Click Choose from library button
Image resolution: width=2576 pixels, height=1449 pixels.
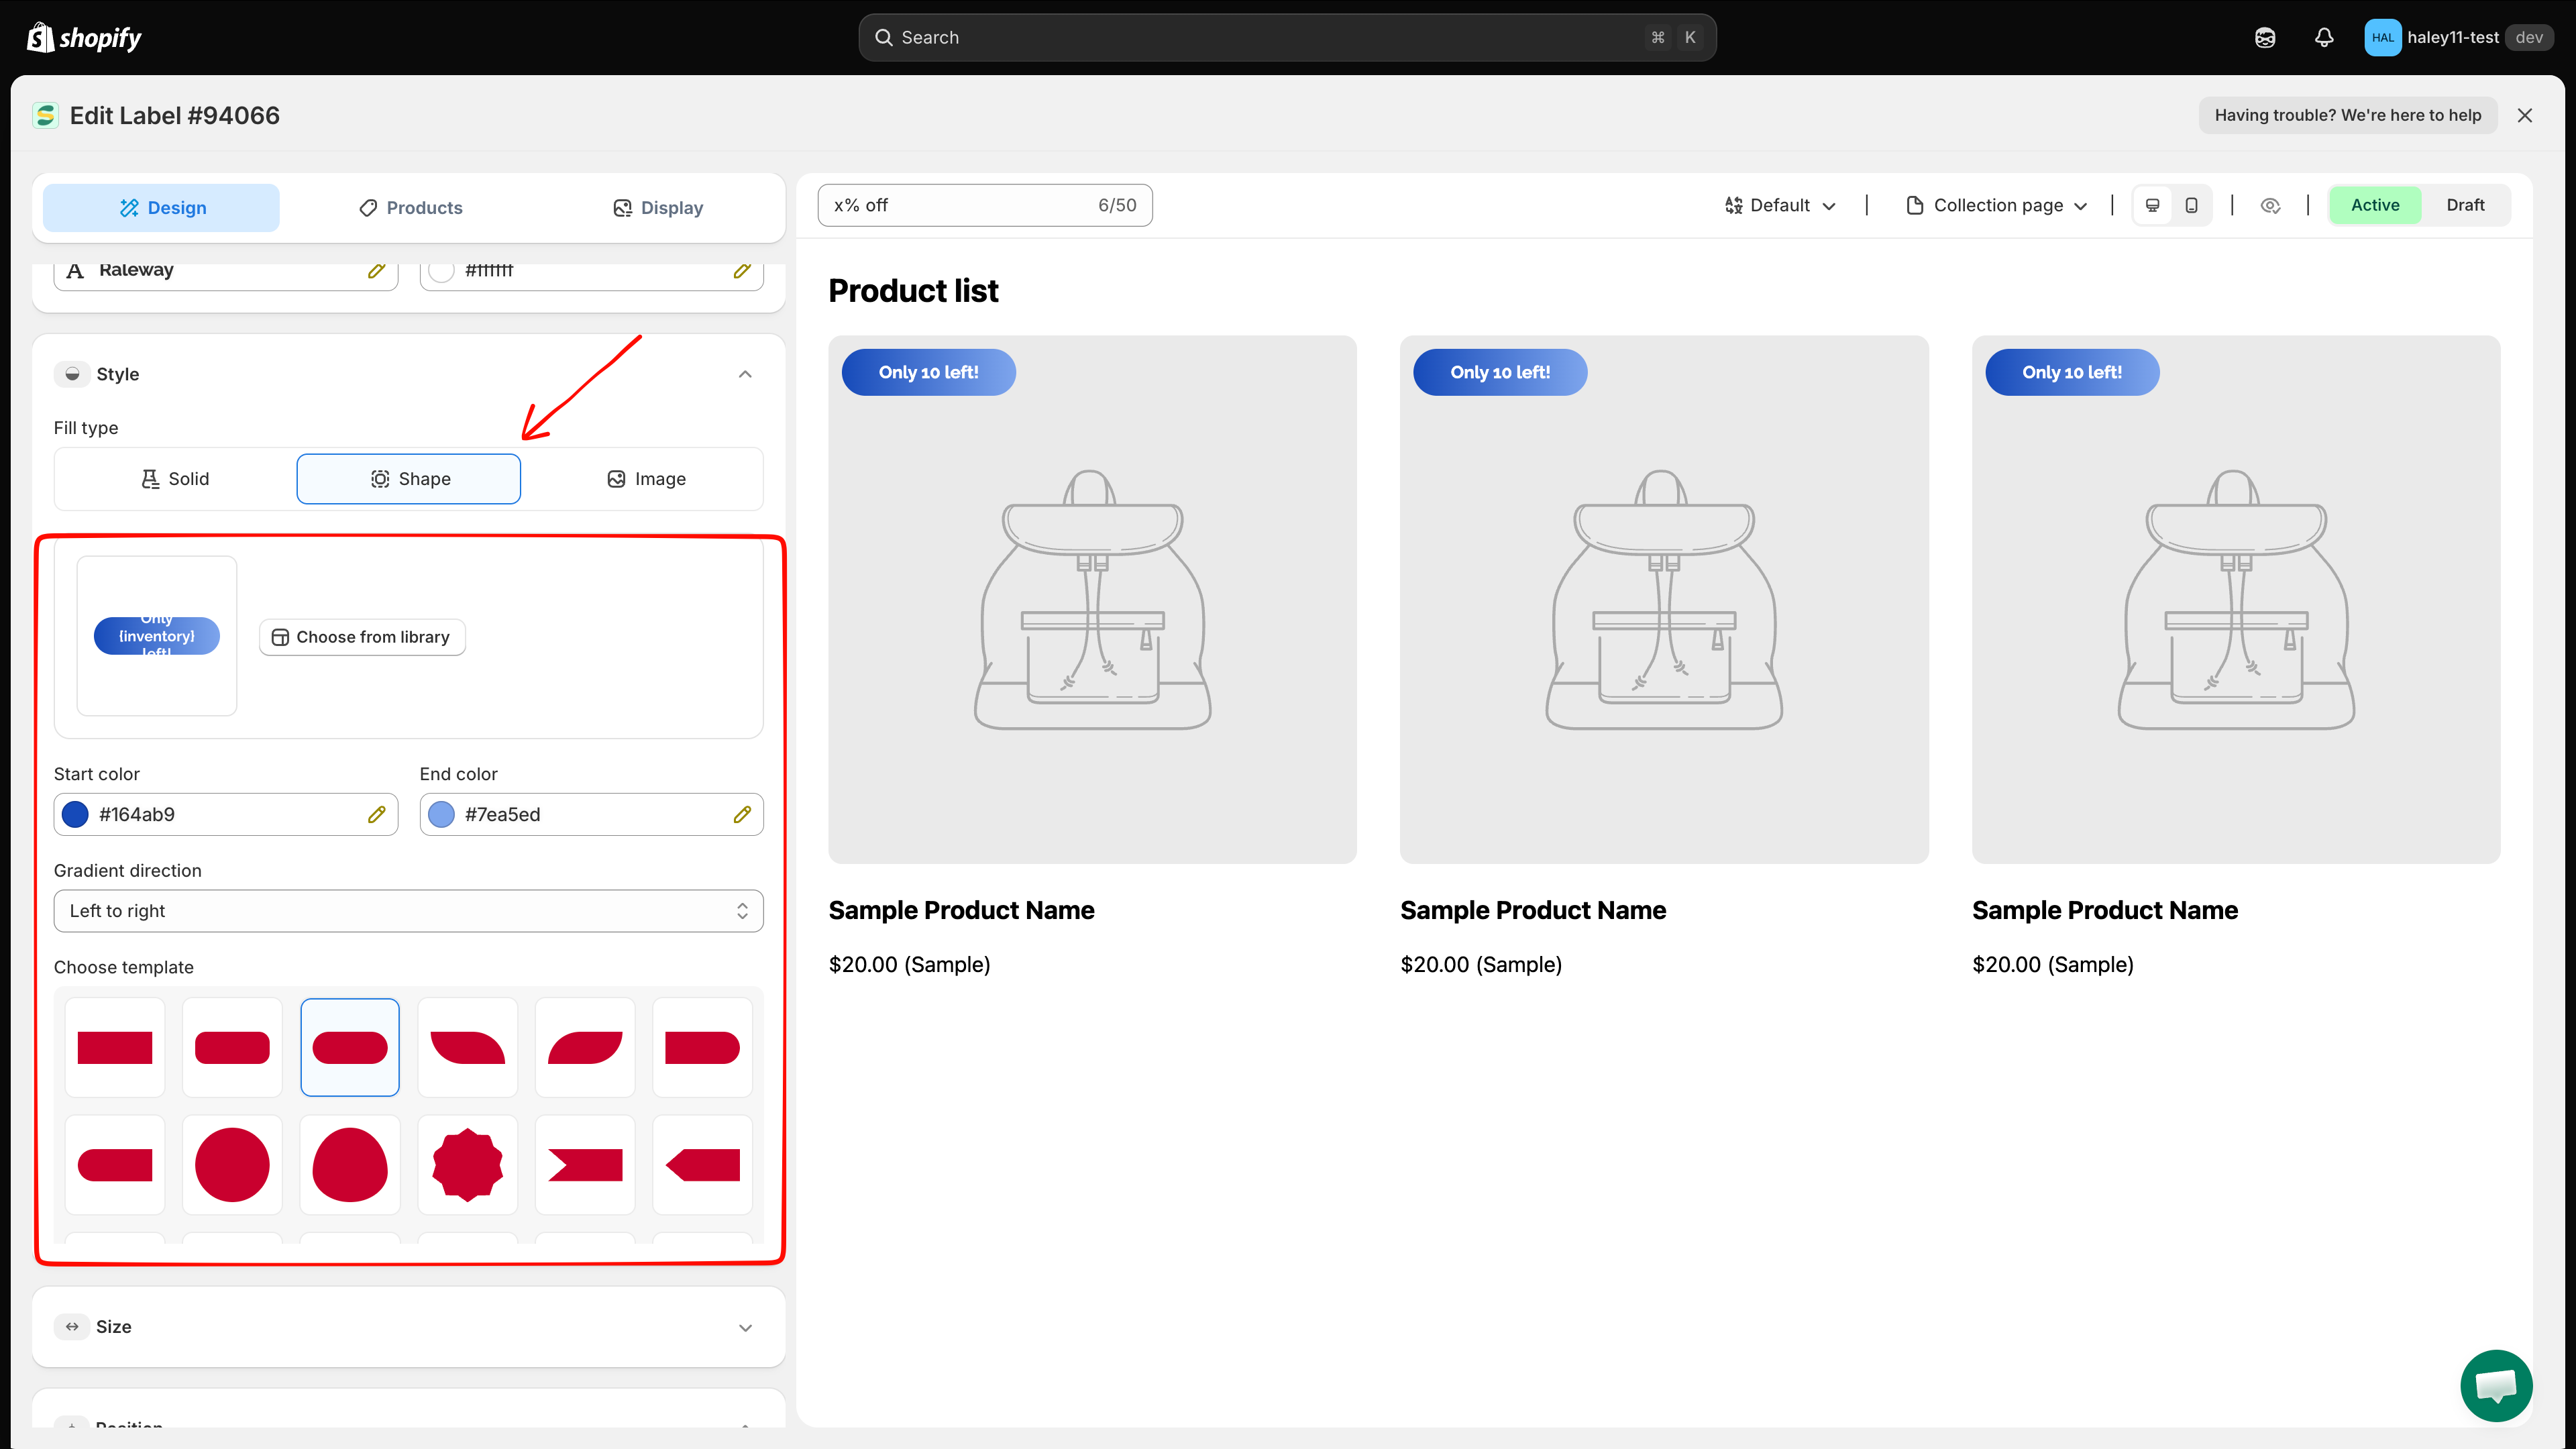[x=363, y=637]
